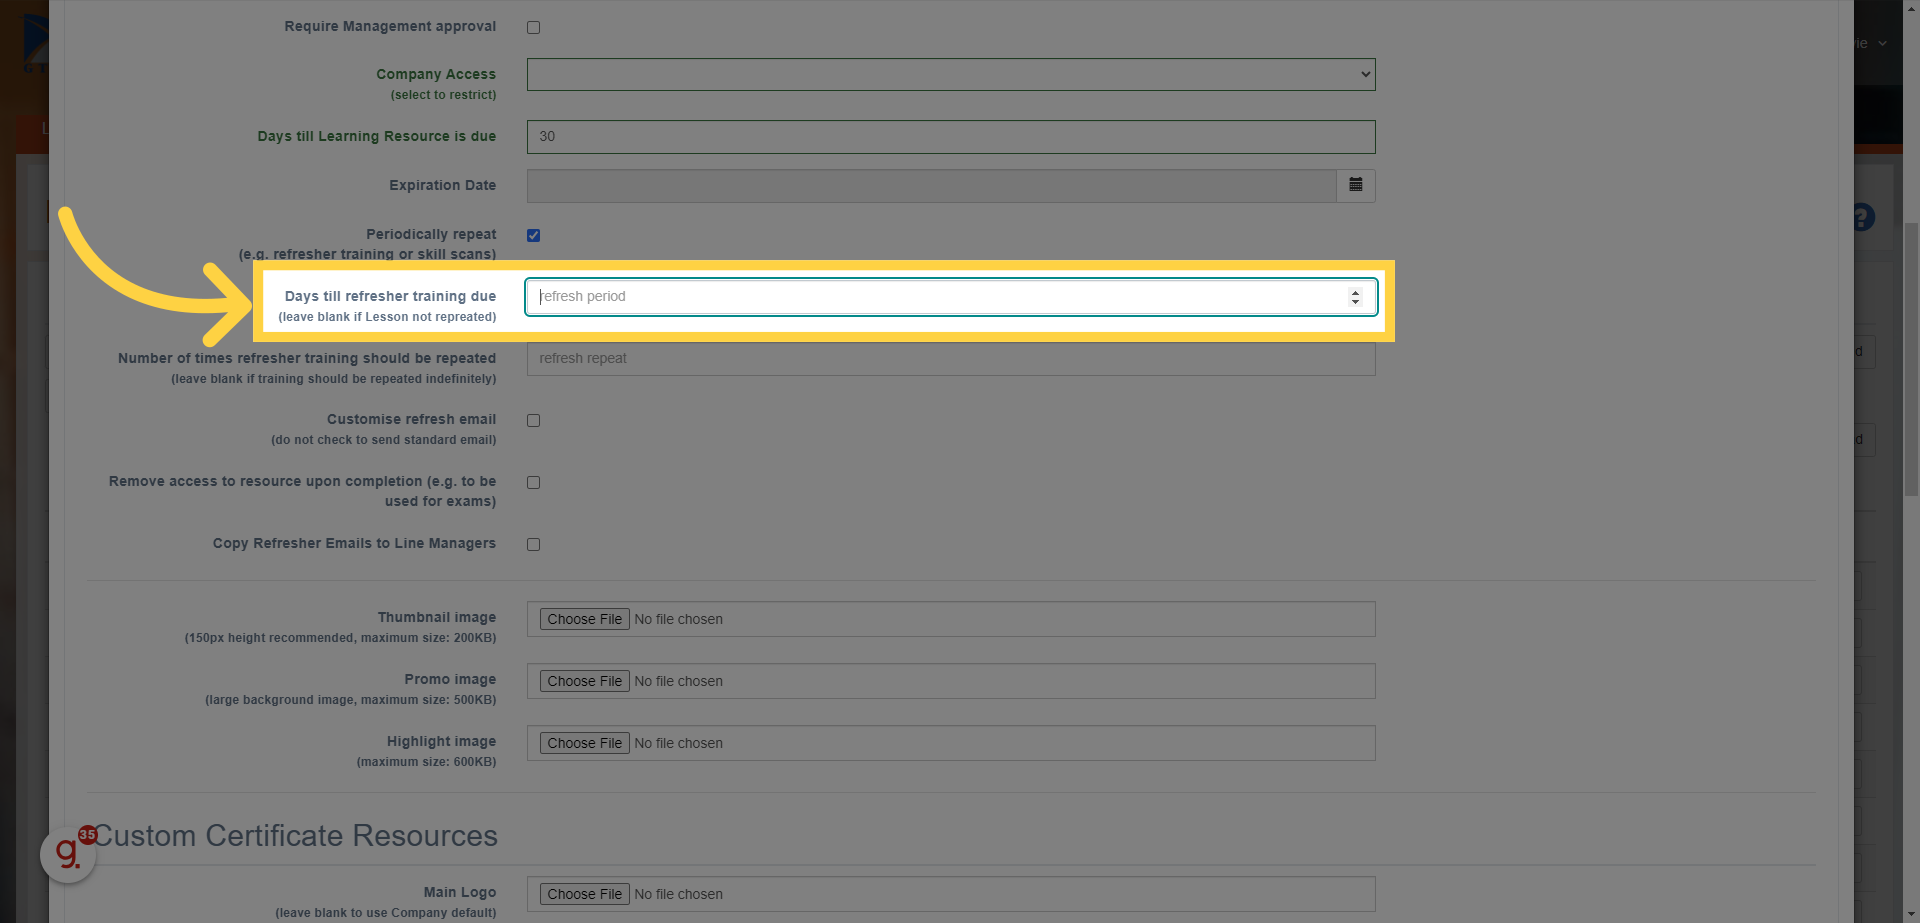Click the Expiration Date text field

[x=931, y=185]
